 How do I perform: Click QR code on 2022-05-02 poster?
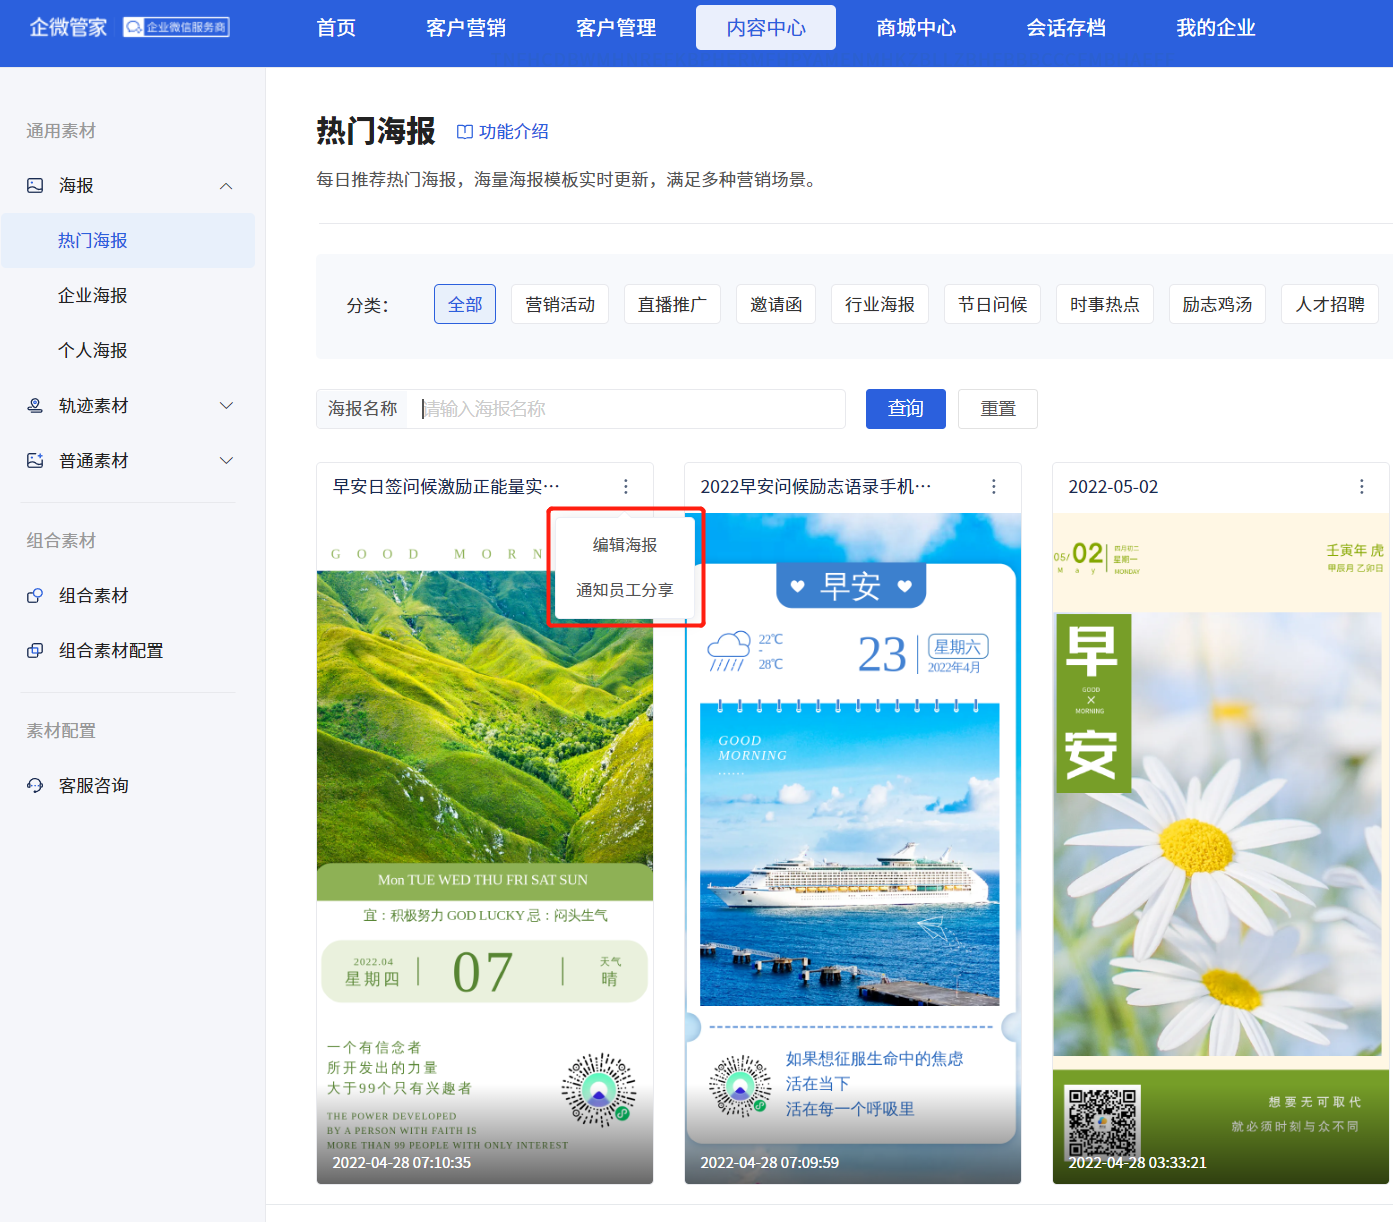pyautogui.click(x=1103, y=1122)
